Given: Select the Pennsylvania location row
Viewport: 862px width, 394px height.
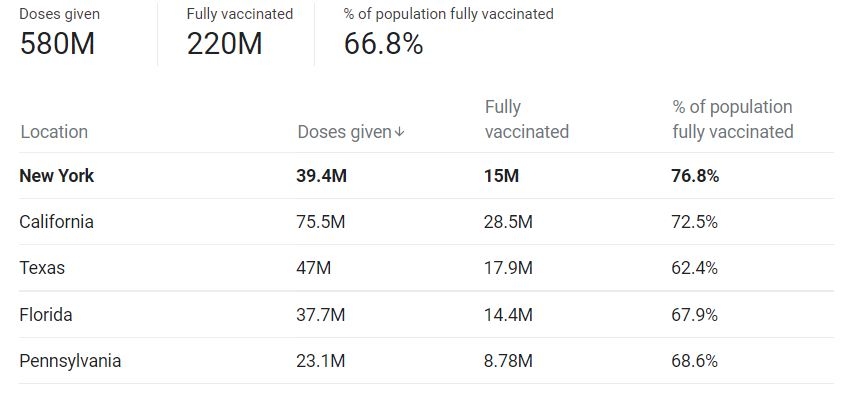Looking at the screenshot, I should click(427, 361).
